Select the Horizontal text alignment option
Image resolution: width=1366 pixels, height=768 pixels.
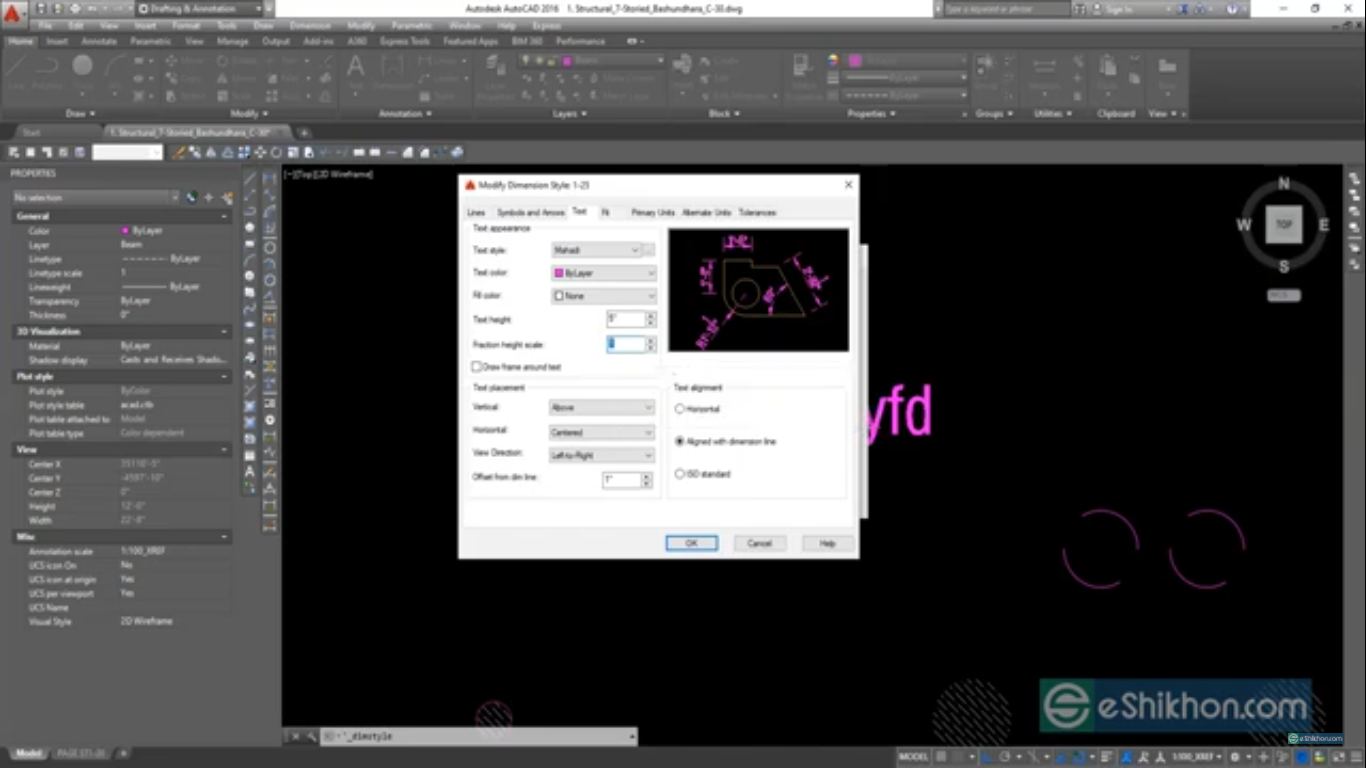point(681,408)
